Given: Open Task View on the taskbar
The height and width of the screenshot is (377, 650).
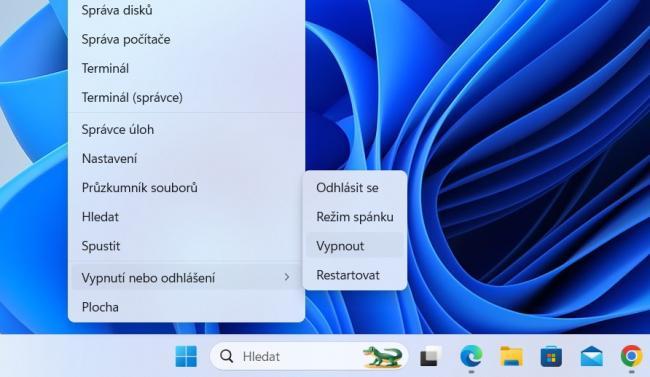Looking at the screenshot, I should 430,356.
